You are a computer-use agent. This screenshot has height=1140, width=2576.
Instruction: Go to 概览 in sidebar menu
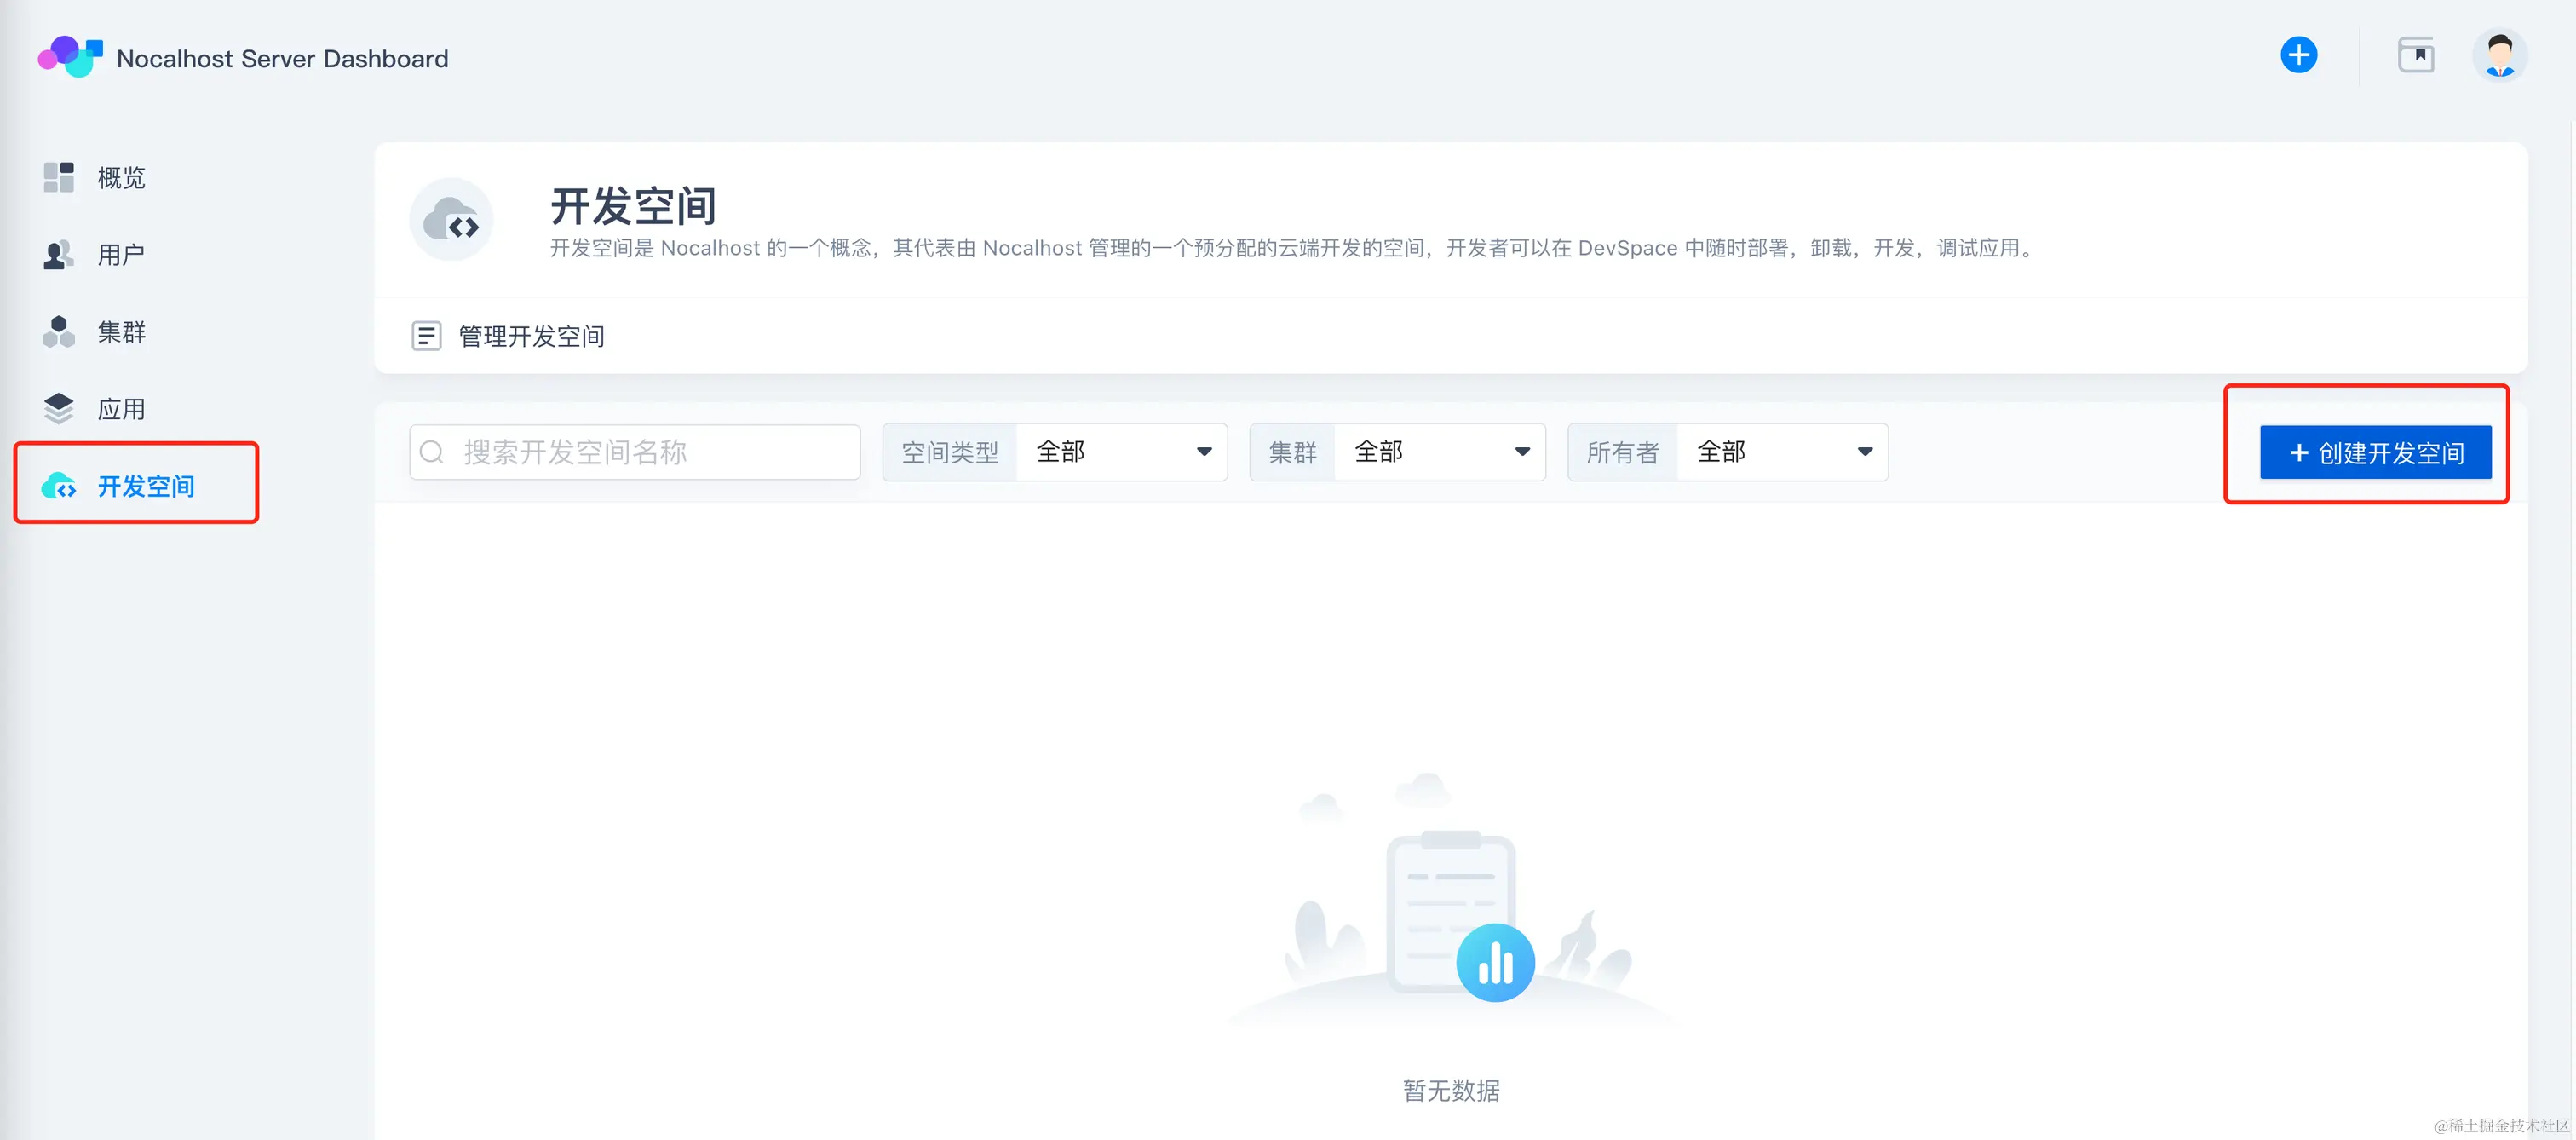click(121, 178)
